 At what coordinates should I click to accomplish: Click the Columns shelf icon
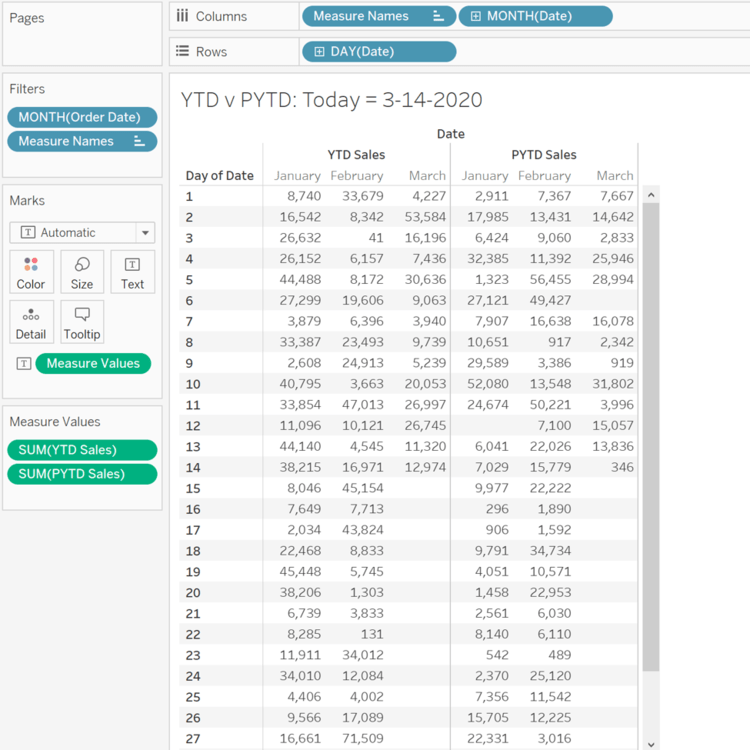coord(182,16)
